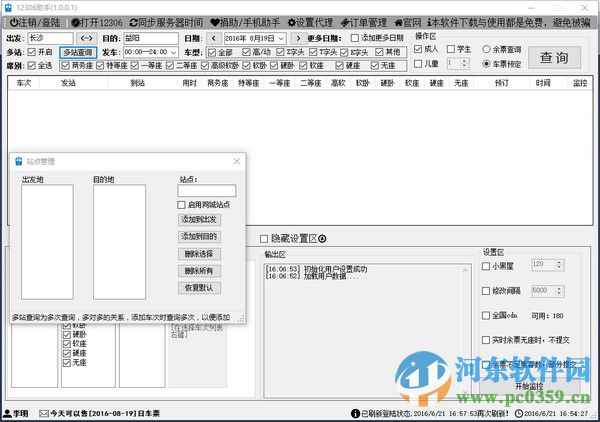Click the 出发 station input field

coord(50,38)
